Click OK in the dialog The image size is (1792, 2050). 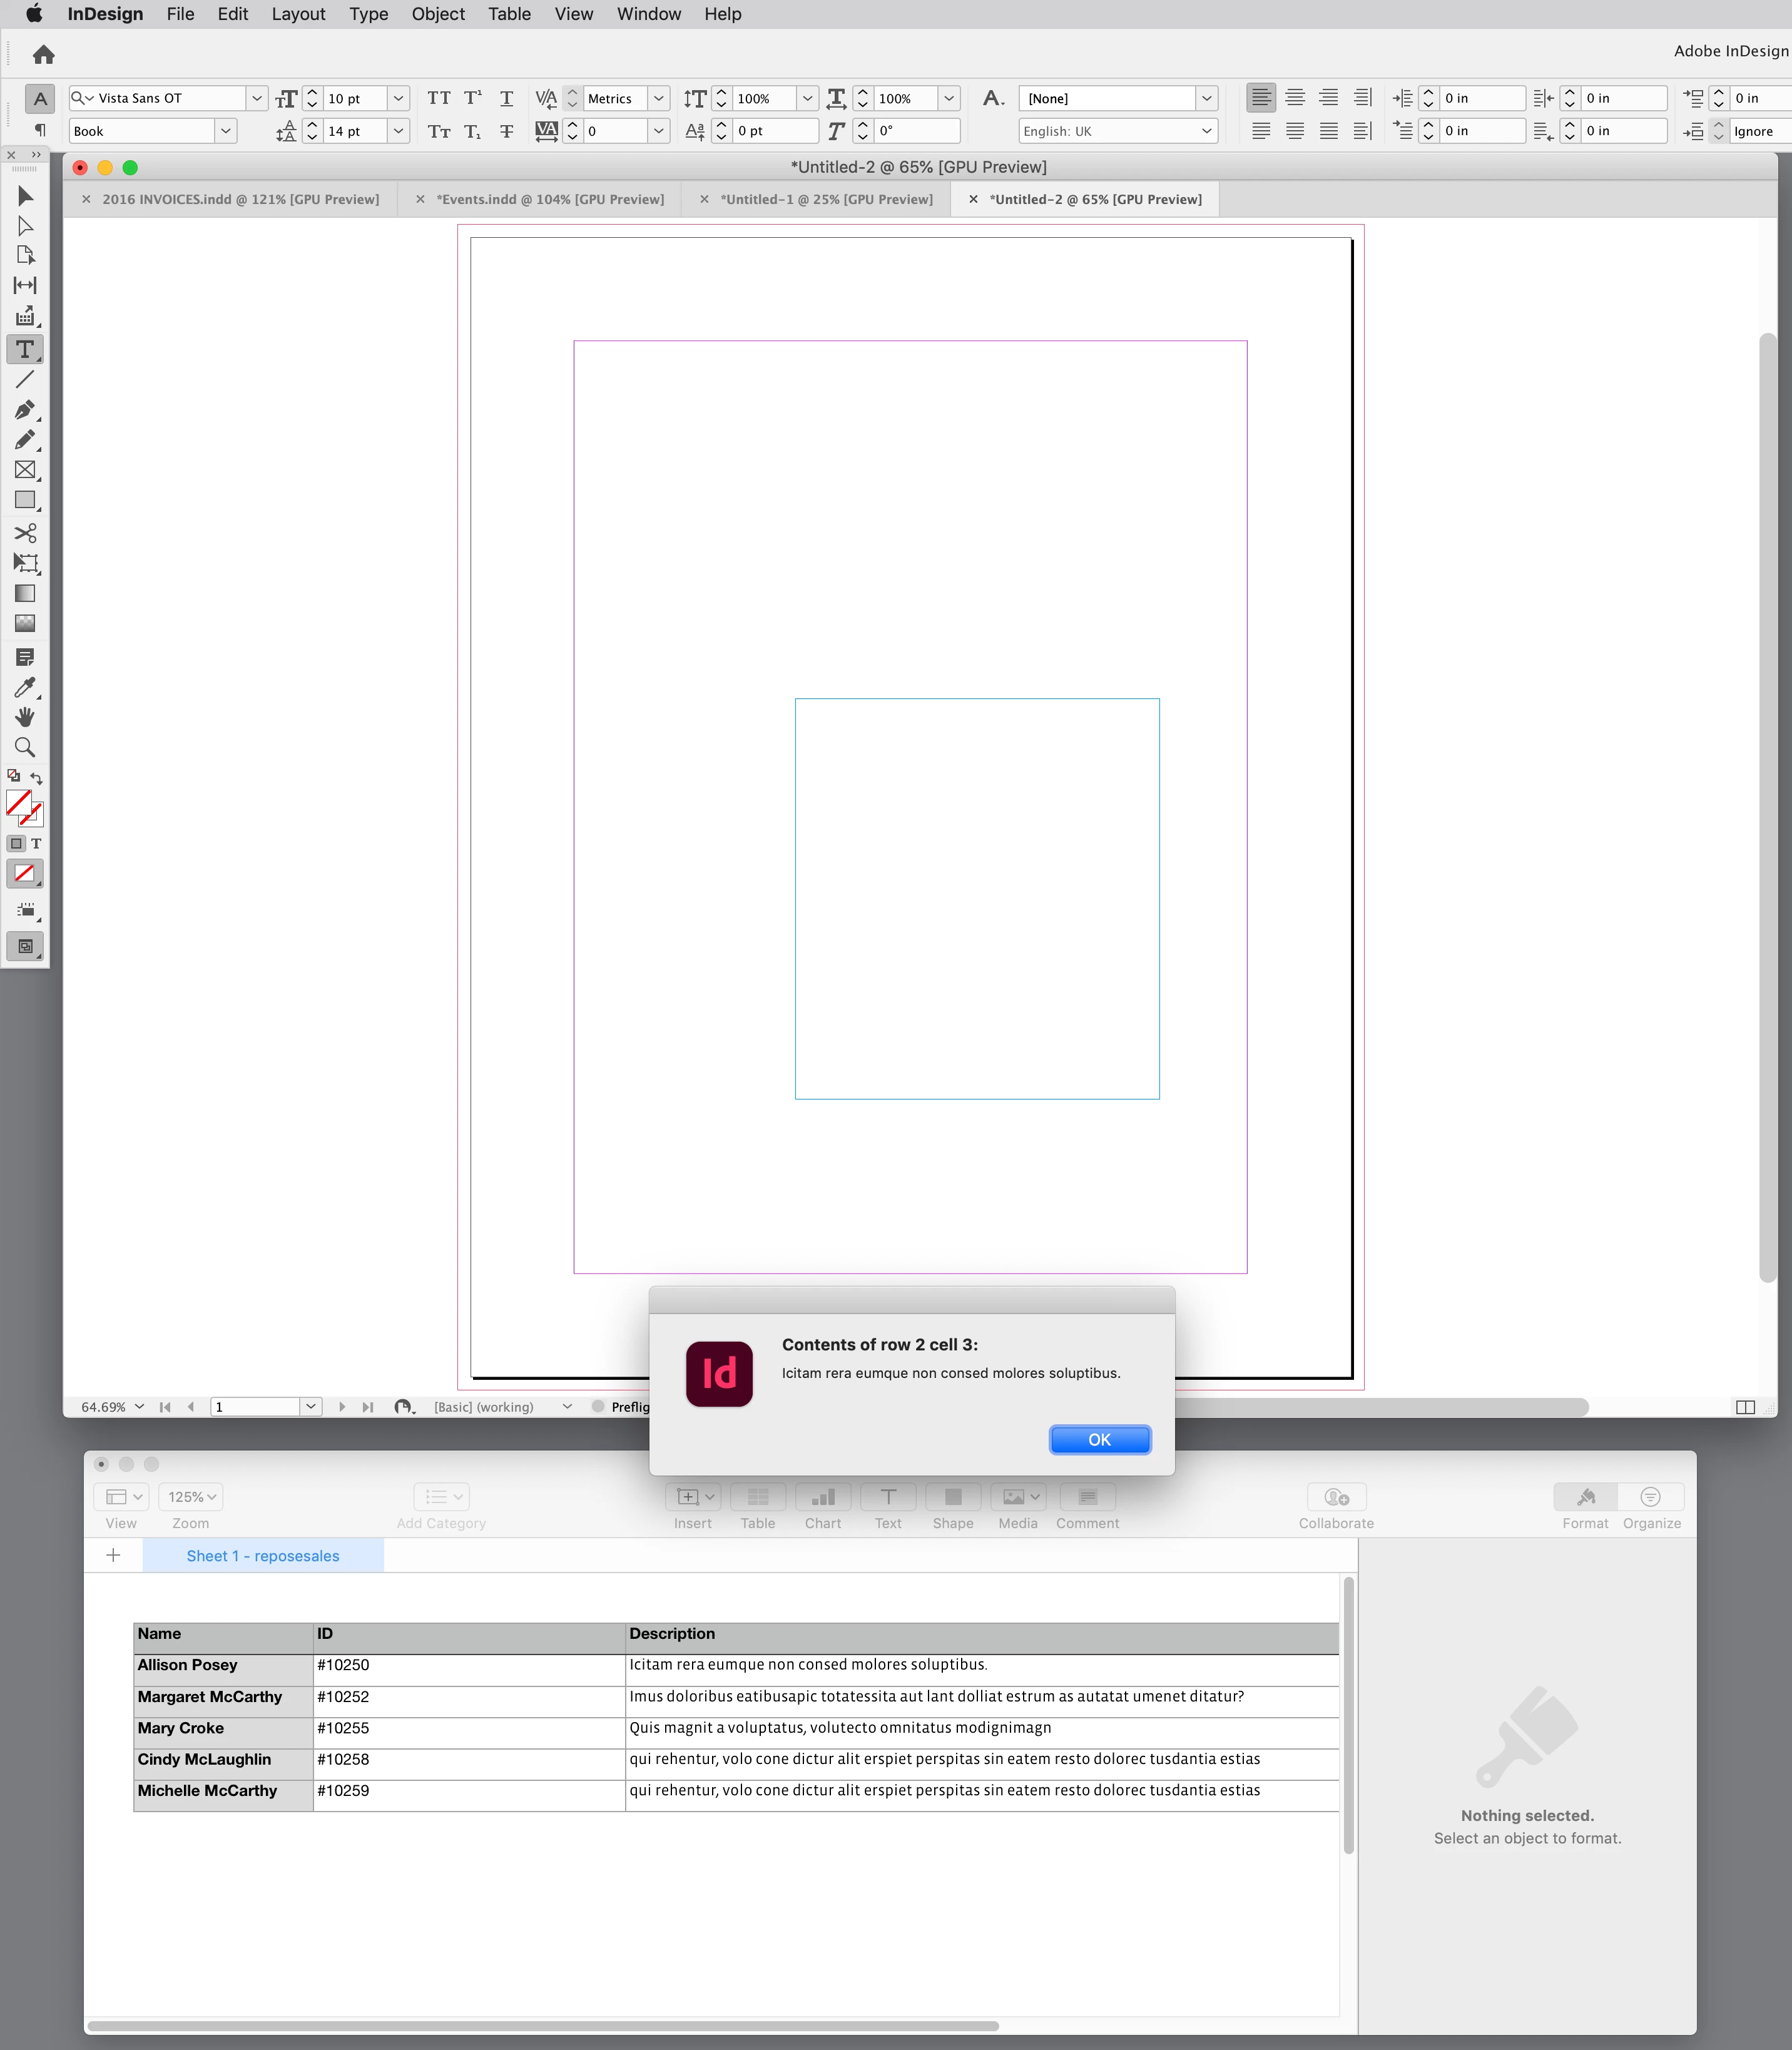[1099, 1439]
